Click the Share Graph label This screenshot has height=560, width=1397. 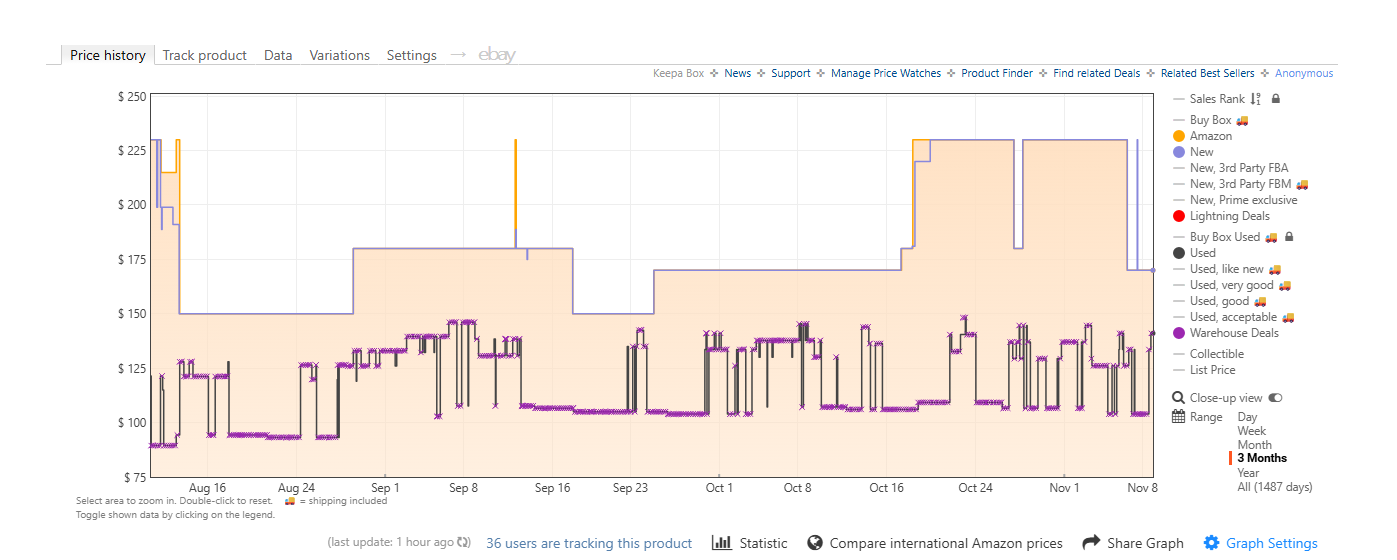[x=1145, y=543]
